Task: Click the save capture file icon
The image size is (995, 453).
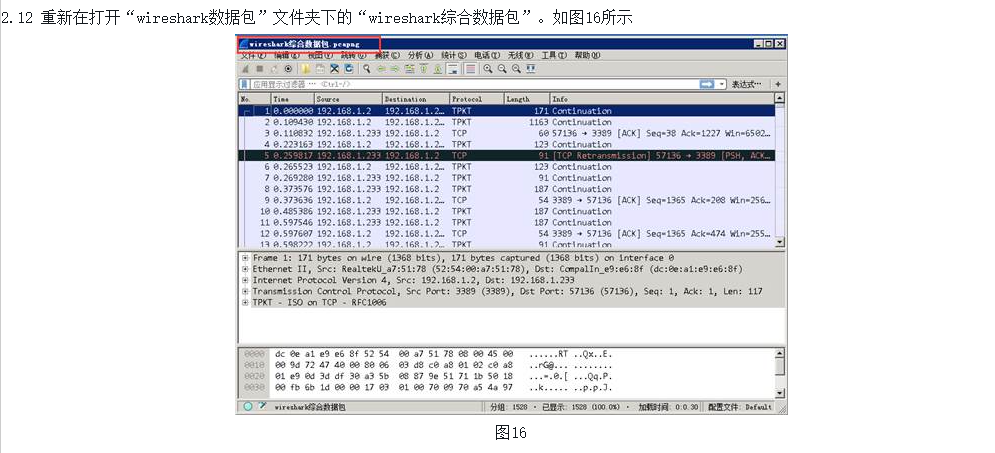Action: (x=320, y=69)
